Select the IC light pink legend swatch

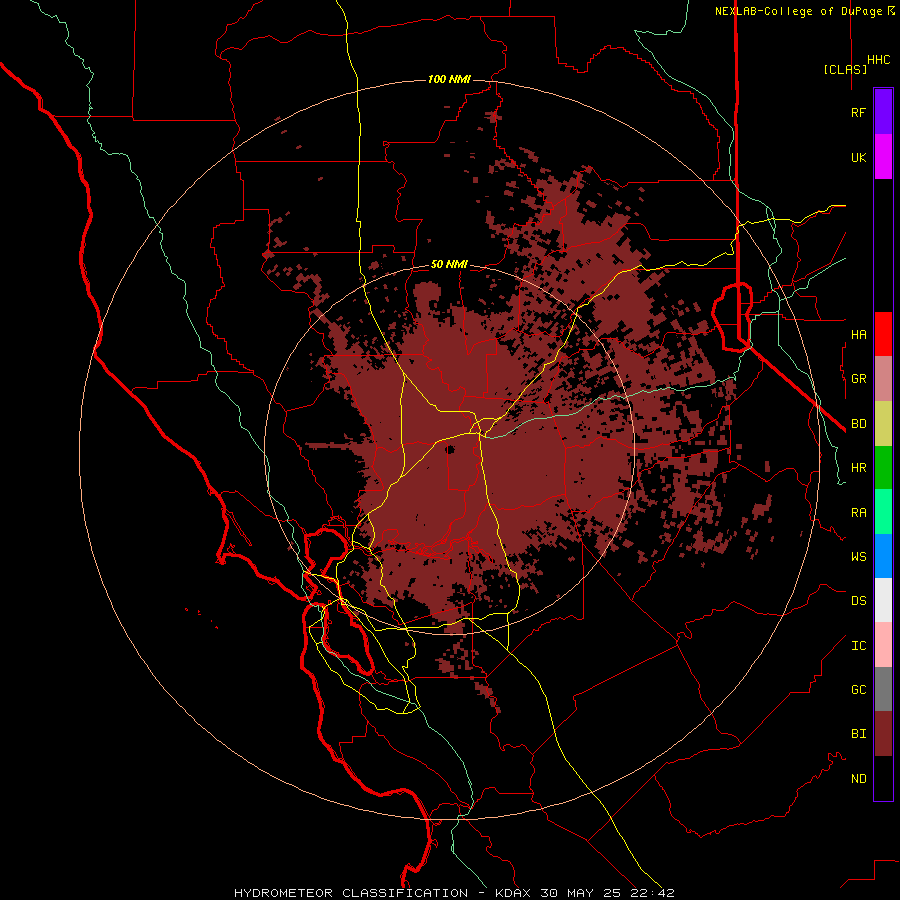[883, 645]
